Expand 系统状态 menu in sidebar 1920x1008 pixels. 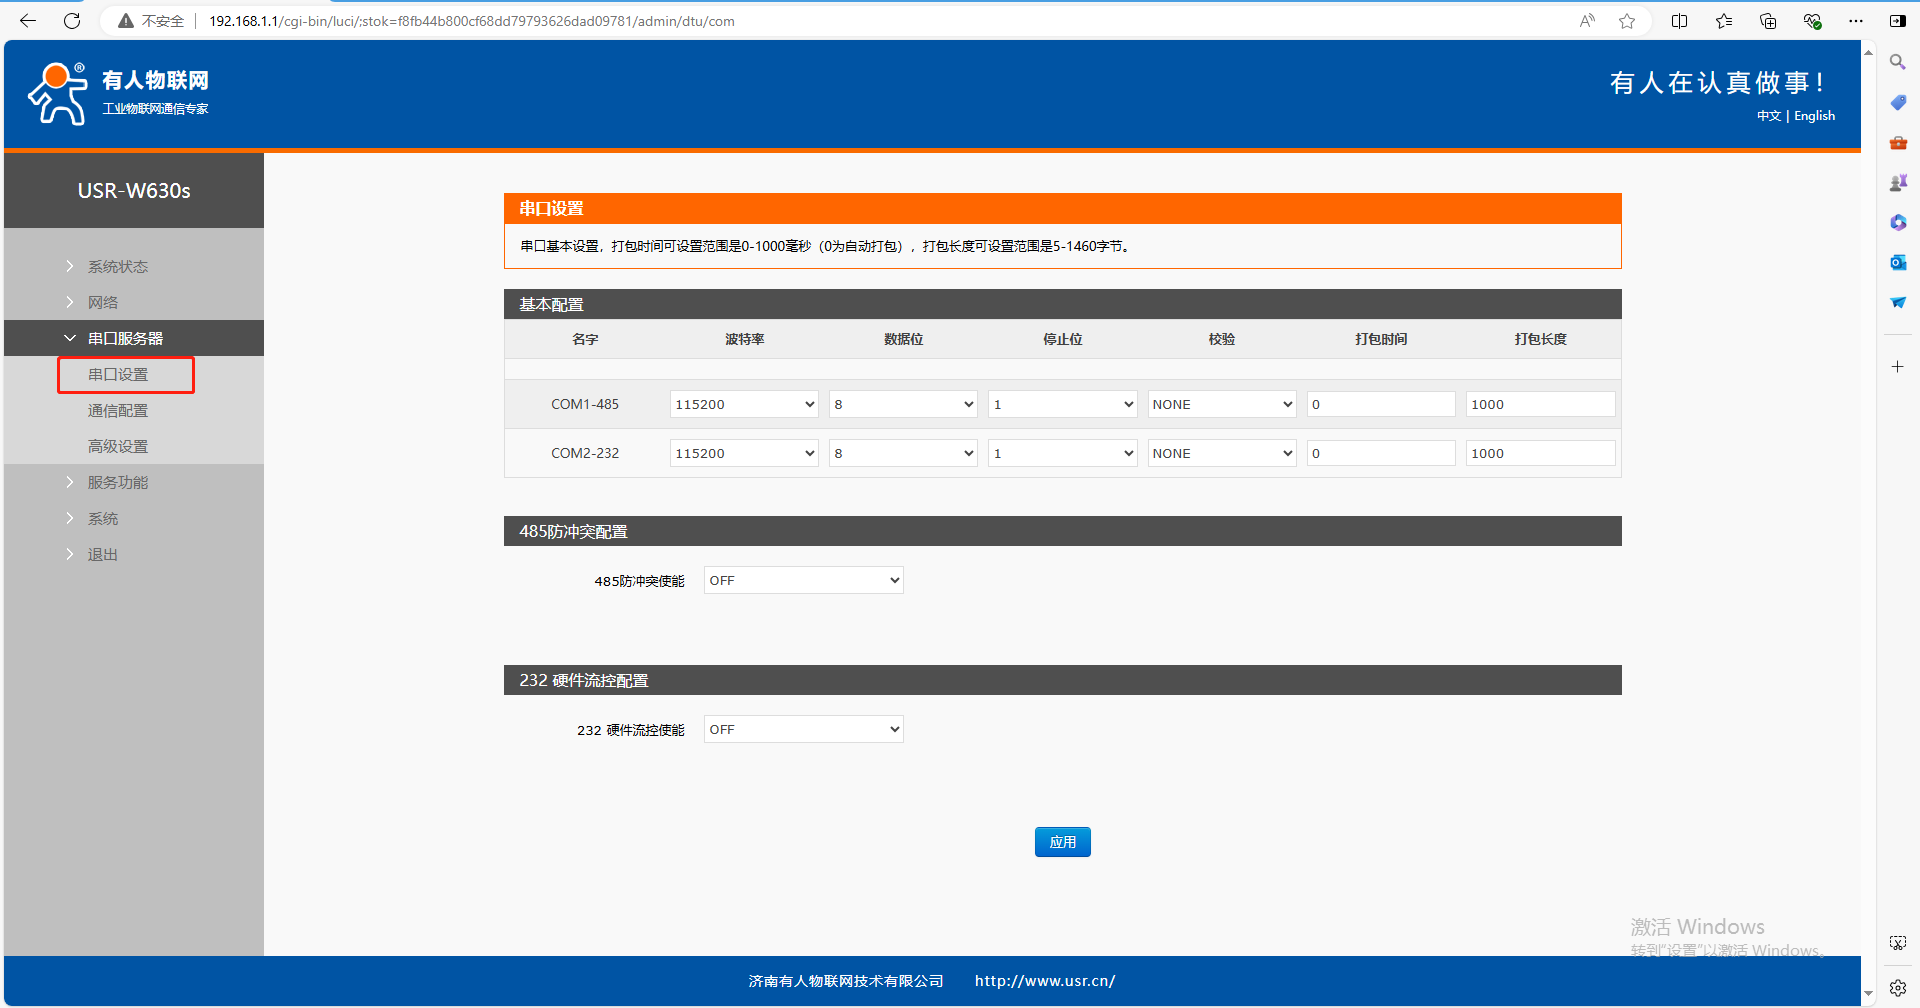117,267
